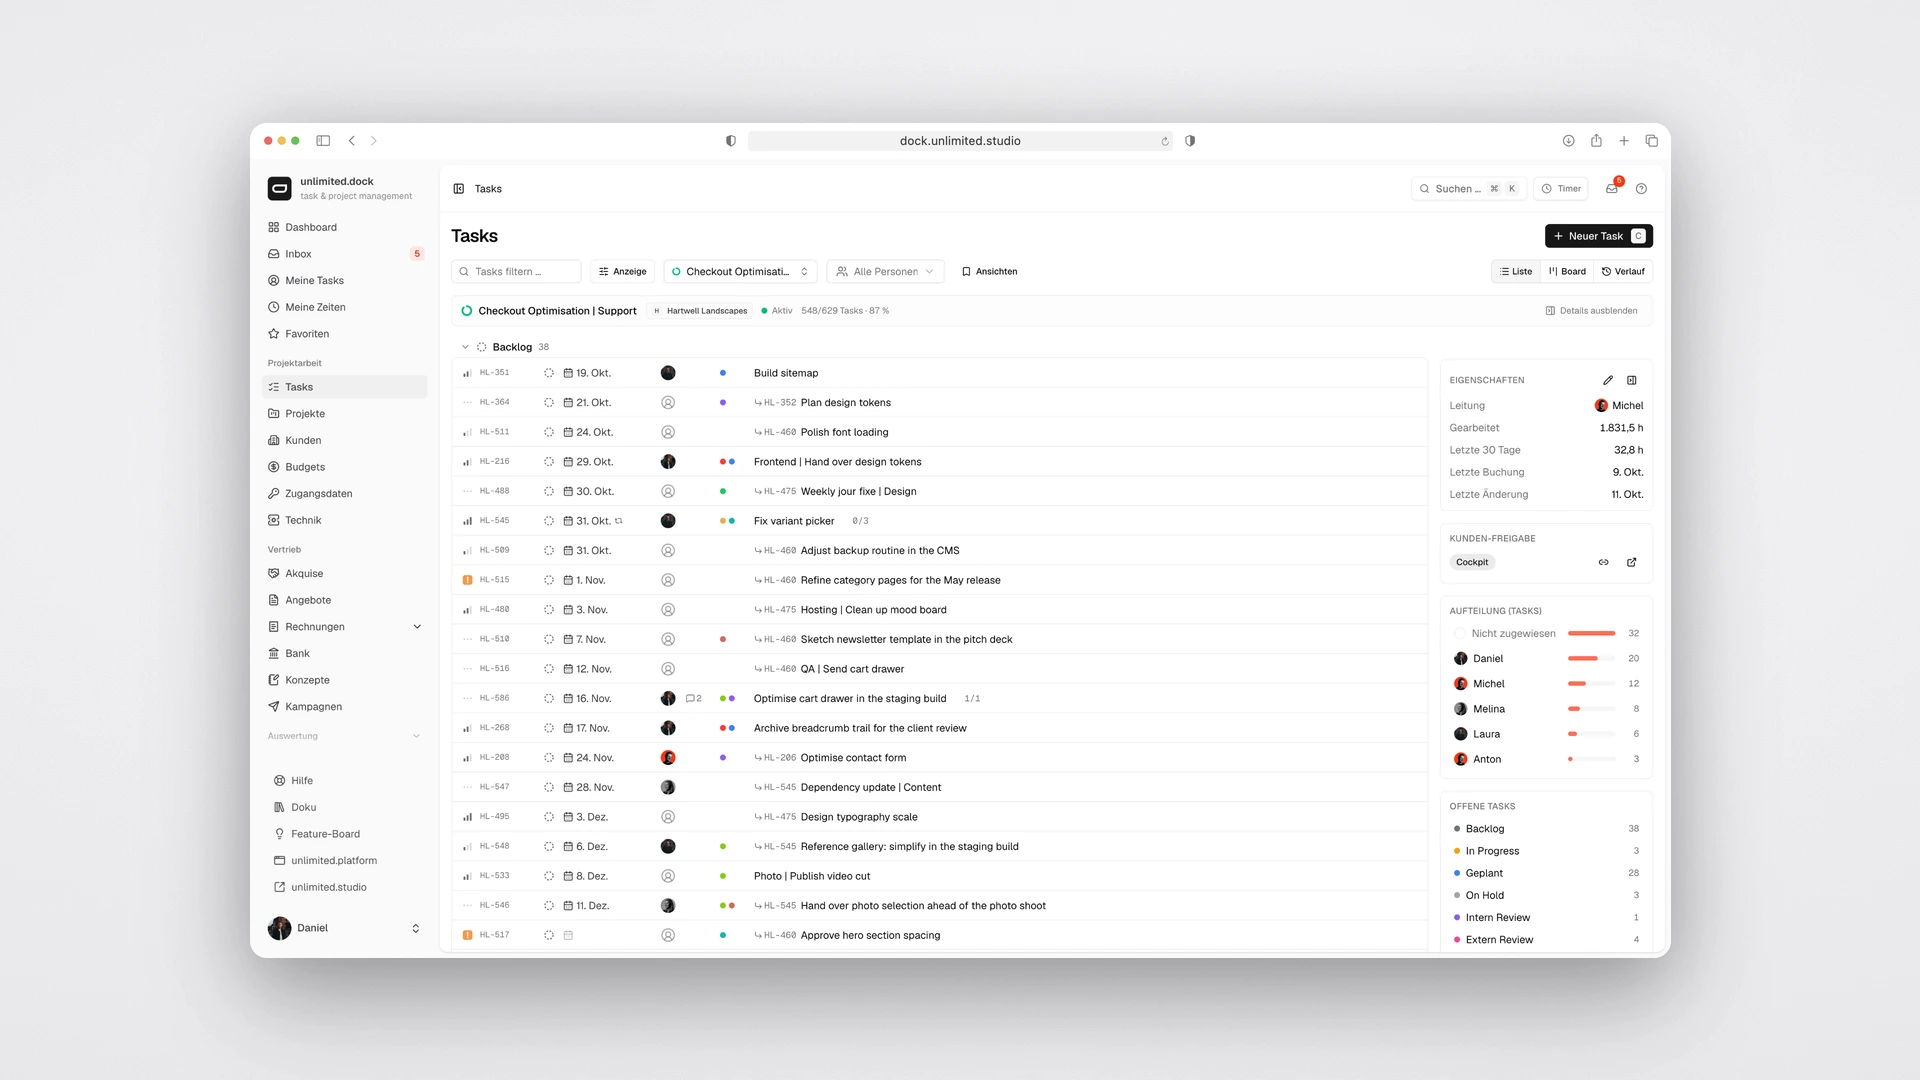
Task: Create a task with Neuer Task button
Action: (1598, 236)
